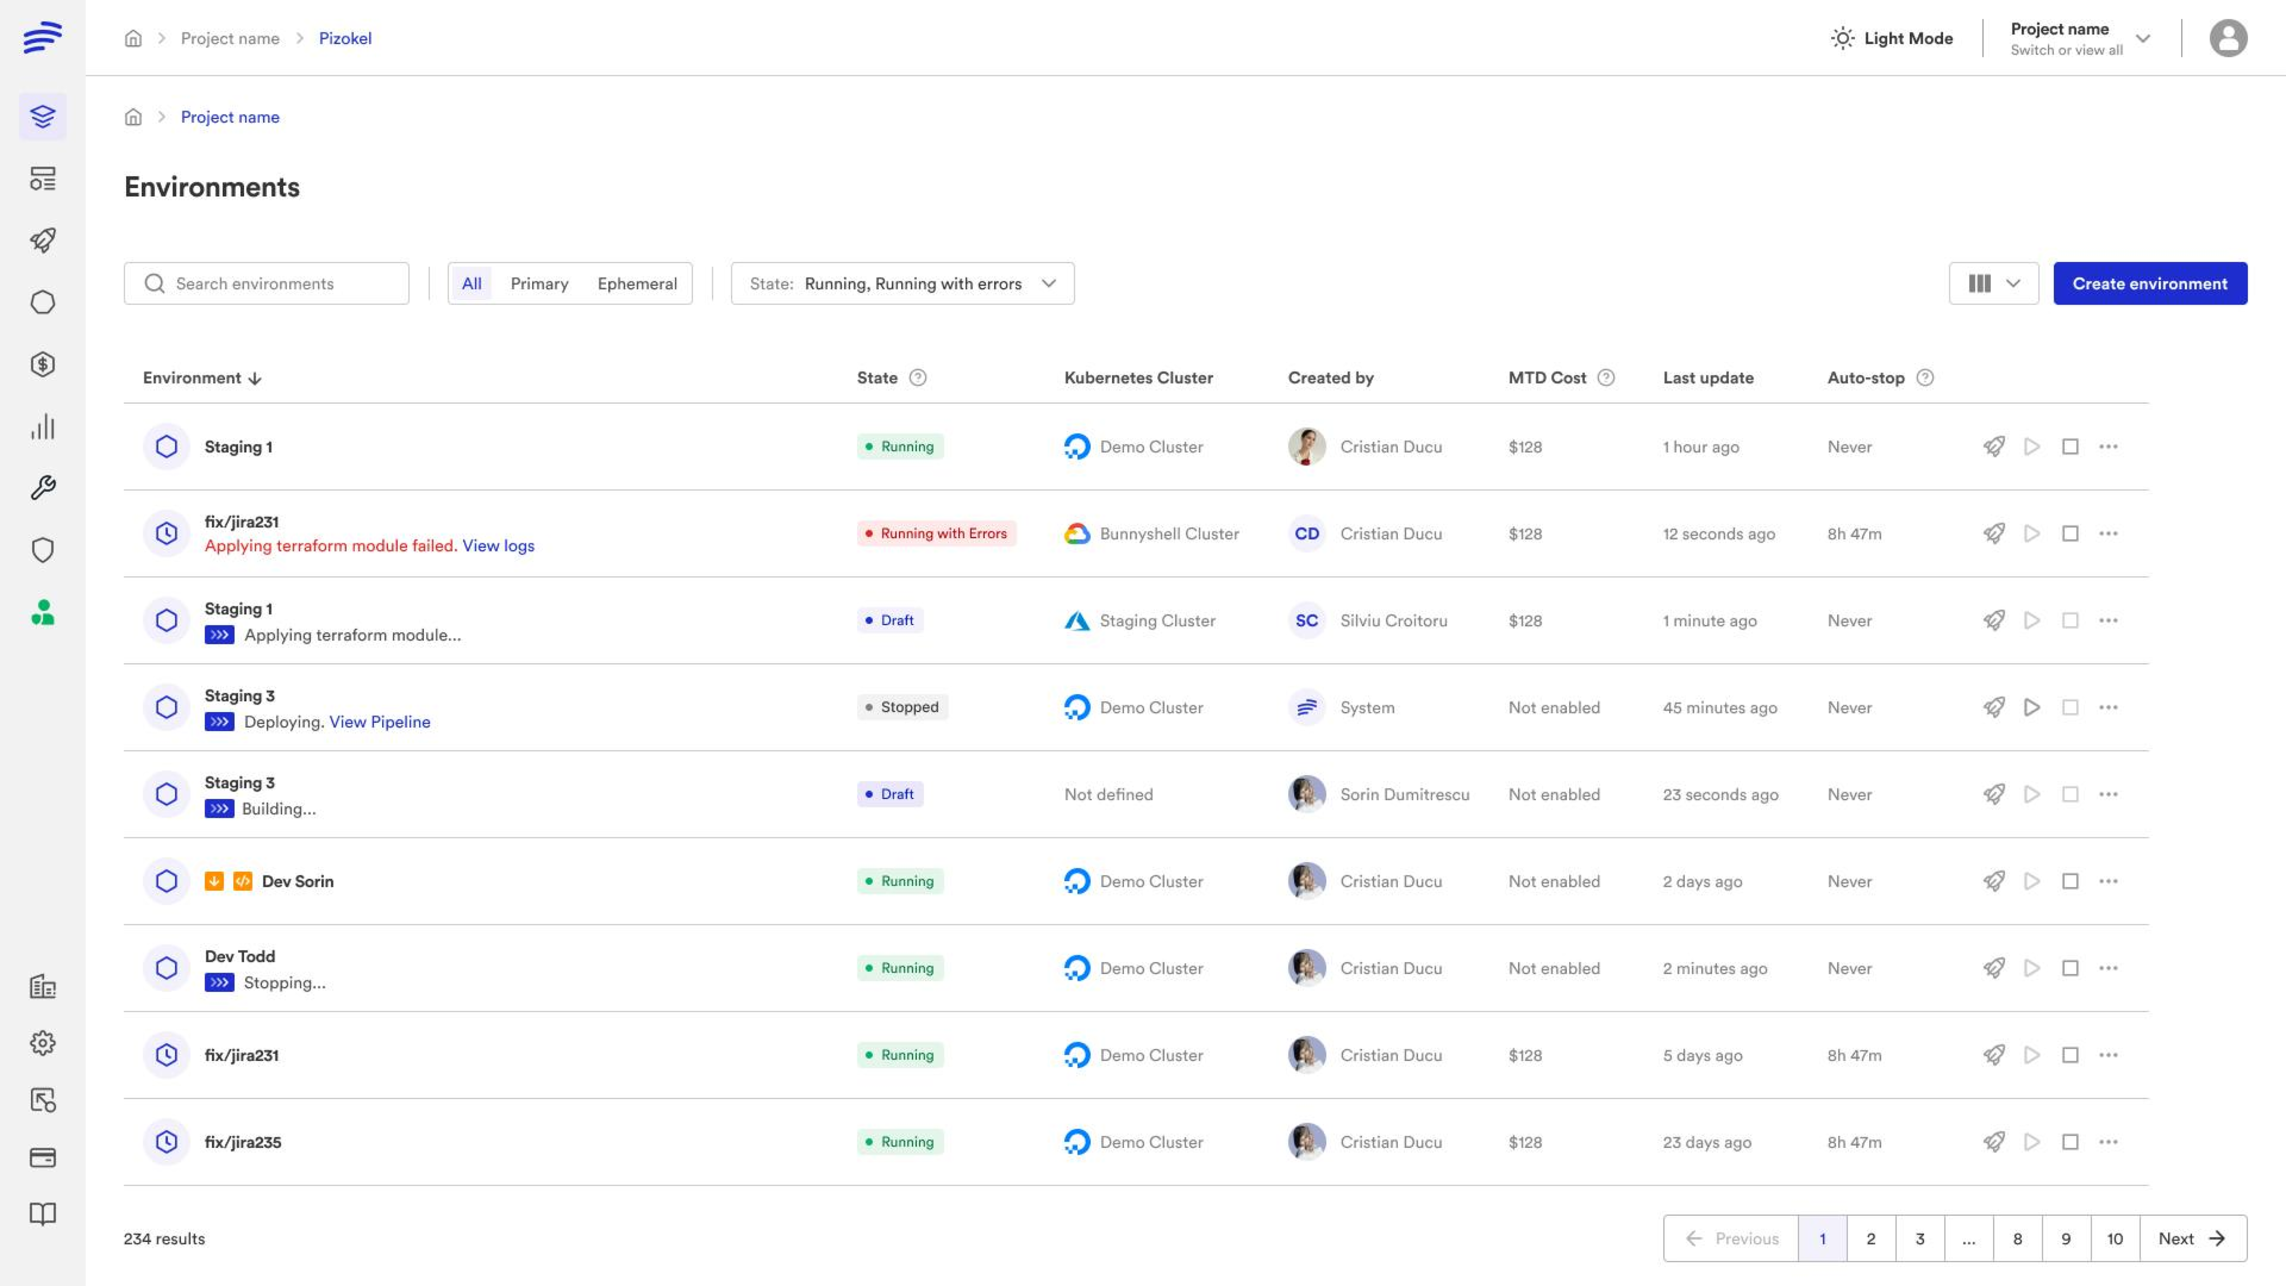The height and width of the screenshot is (1286, 2286).
Task: Toggle Light Mode theme switch
Action: click(x=1890, y=38)
